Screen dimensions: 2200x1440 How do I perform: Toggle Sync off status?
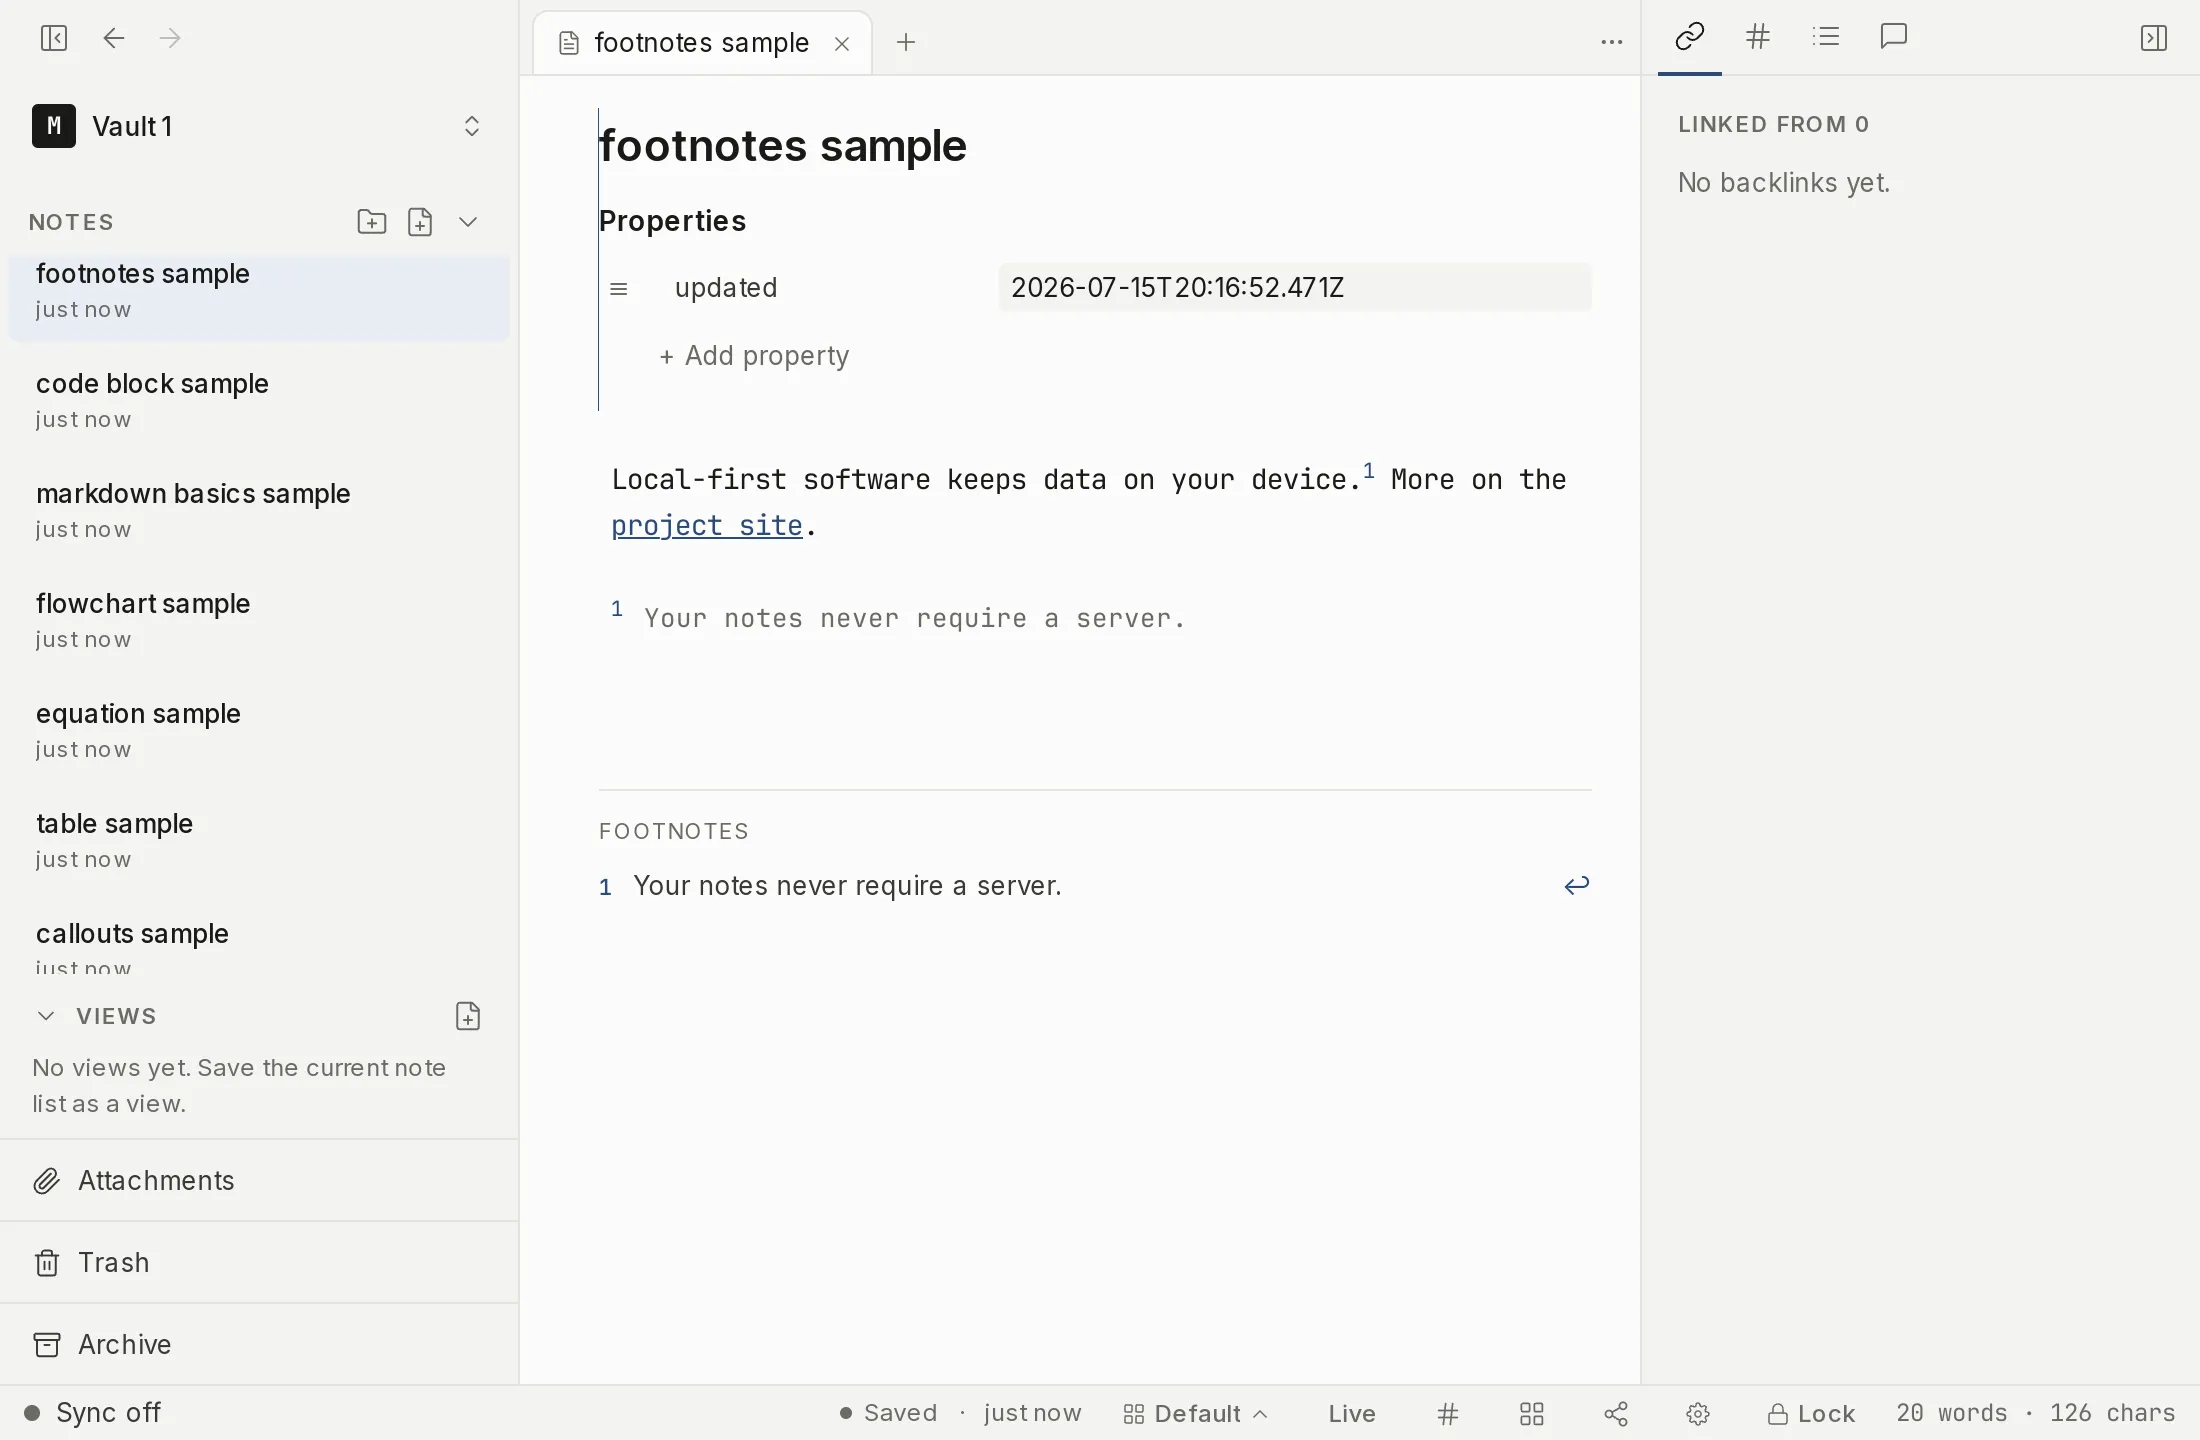tap(92, 1413)
